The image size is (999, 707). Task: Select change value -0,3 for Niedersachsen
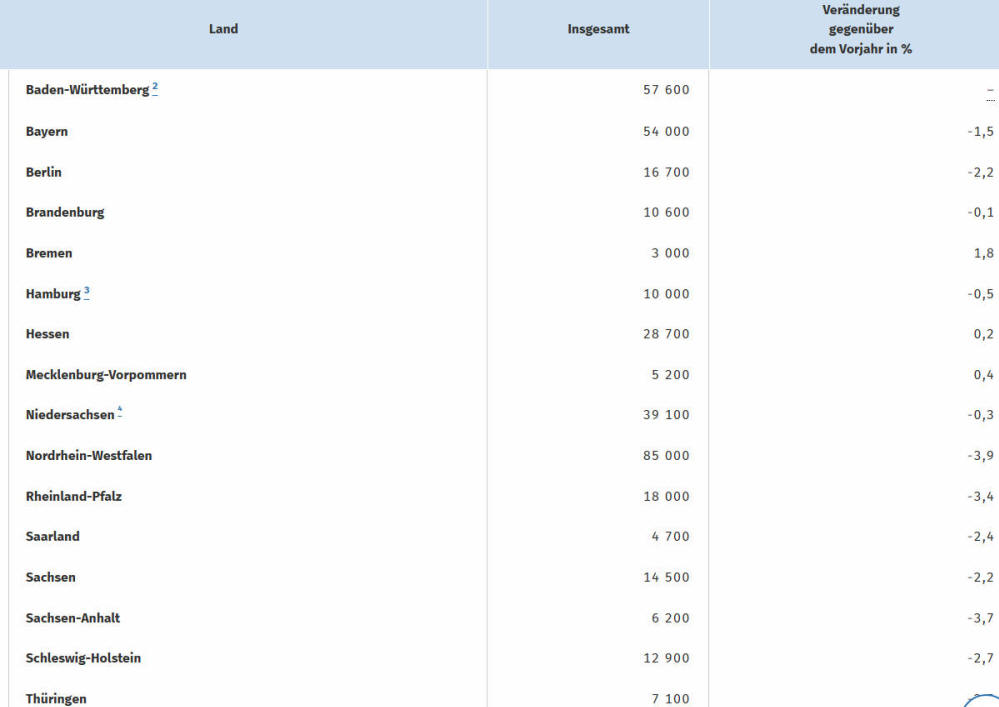coord(980,415)
